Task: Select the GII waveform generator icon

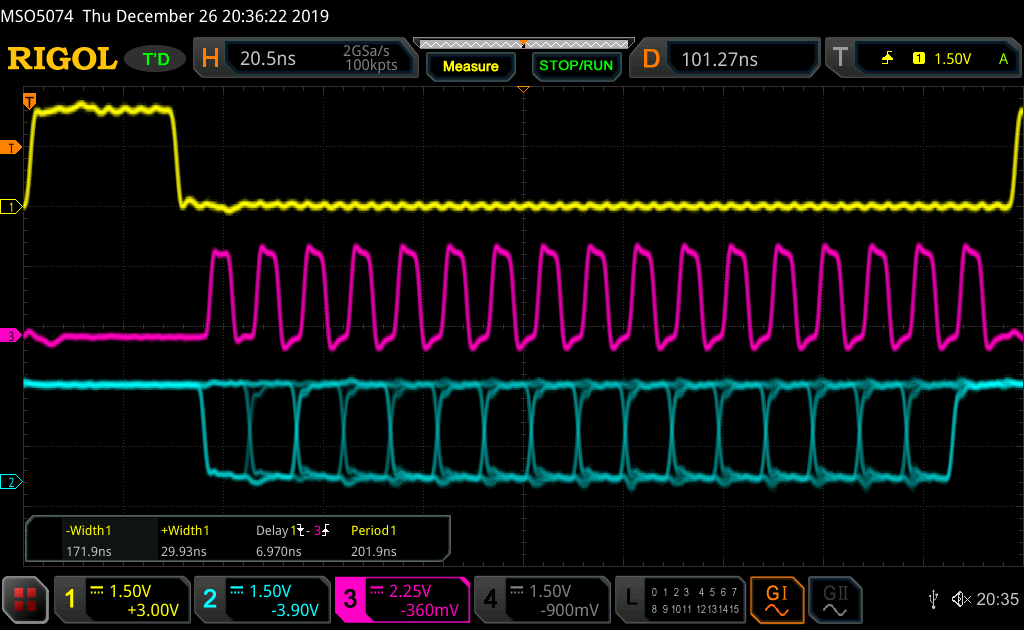Action: tap(835, 599)
